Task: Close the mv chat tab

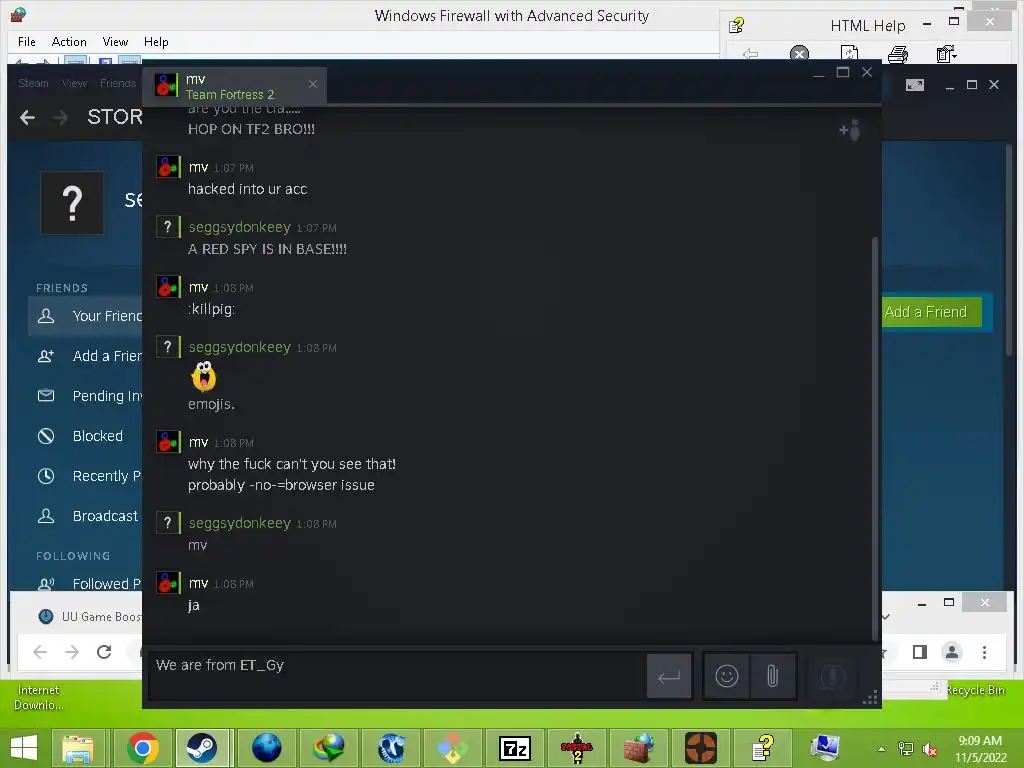Action: click(313, 84)
